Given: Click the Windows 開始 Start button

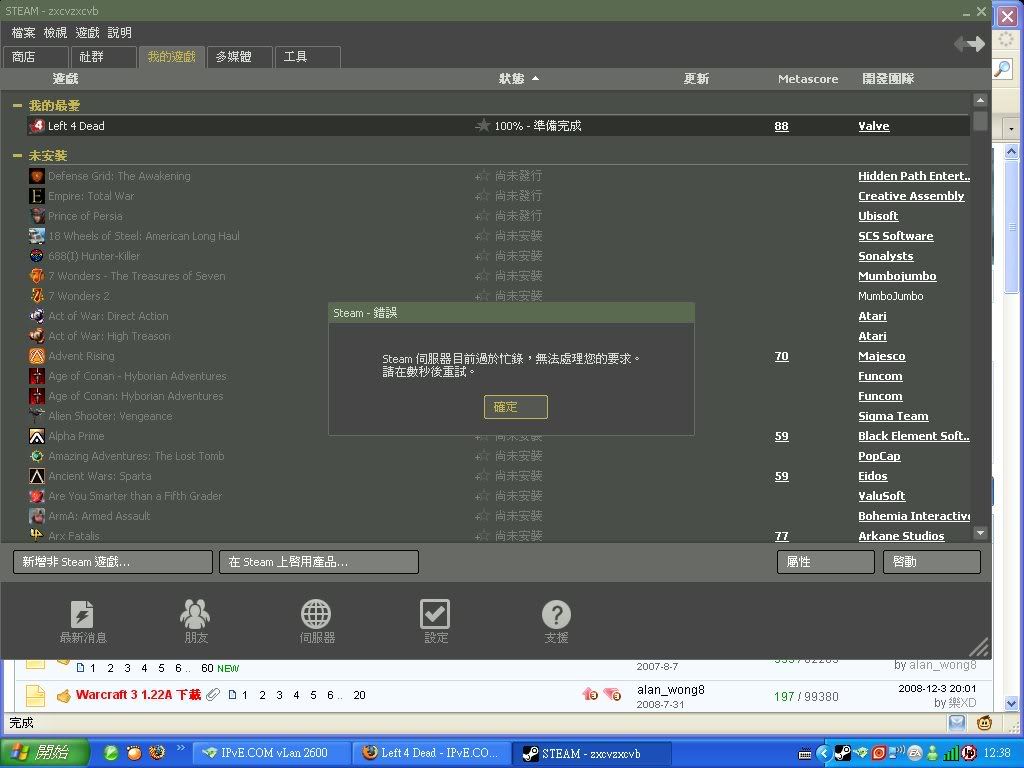Looking at the screenshot, I should tap(45, 753).
